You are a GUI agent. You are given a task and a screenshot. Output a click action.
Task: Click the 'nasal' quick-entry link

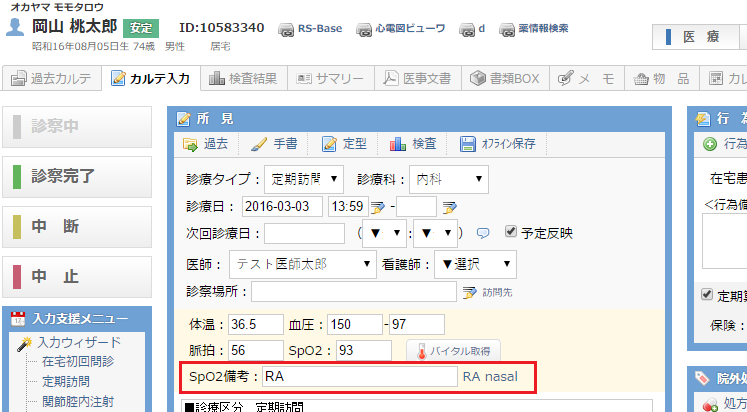(501, 377)
